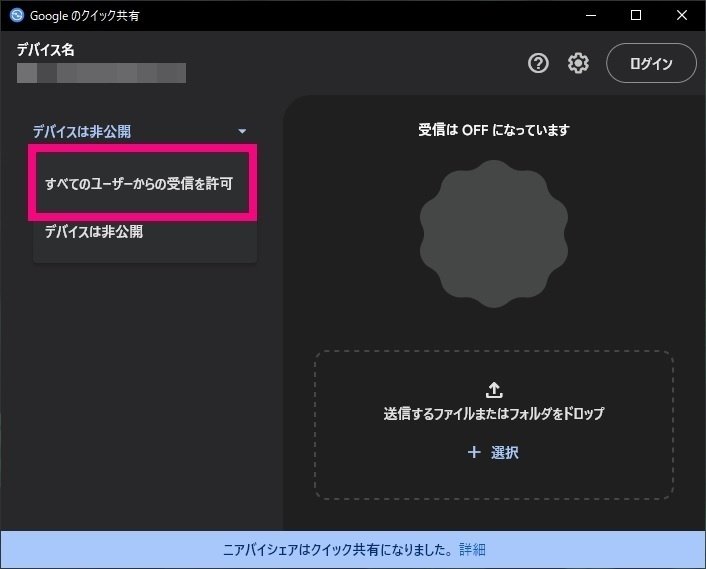
Task: Click the ログイン button
Action: click(651, 63)
